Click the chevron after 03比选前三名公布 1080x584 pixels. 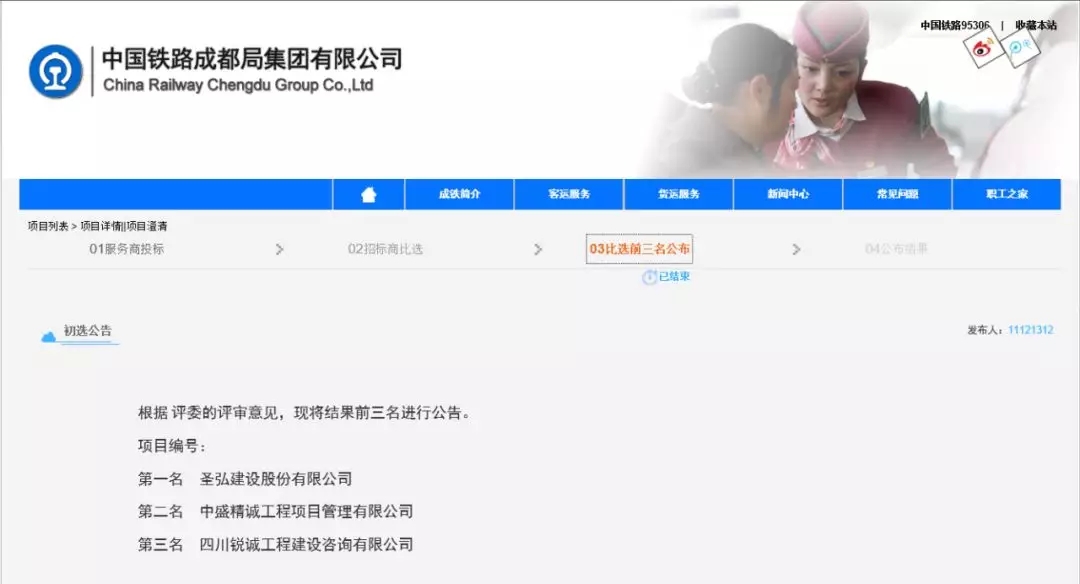[796, 249]
